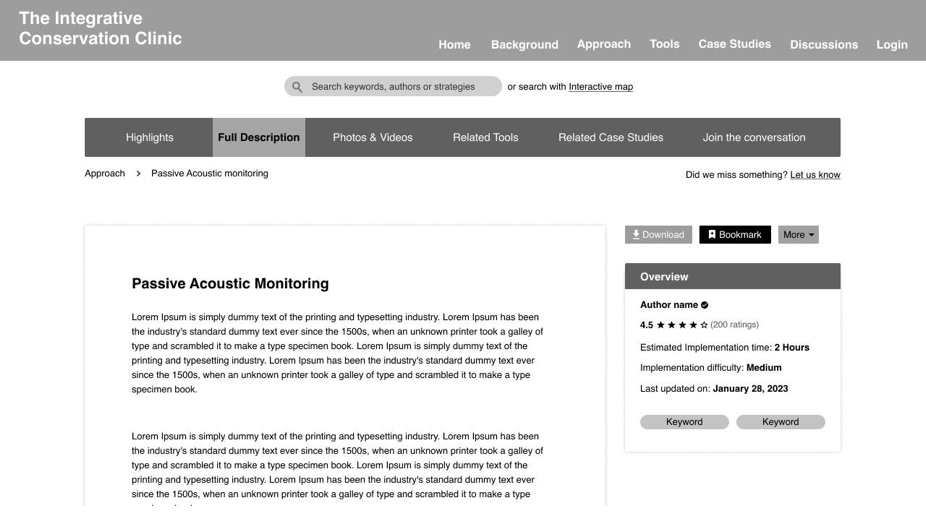Click the Download button
The height and width of the screenshot is (524, 926).
(x=658, y=235)
